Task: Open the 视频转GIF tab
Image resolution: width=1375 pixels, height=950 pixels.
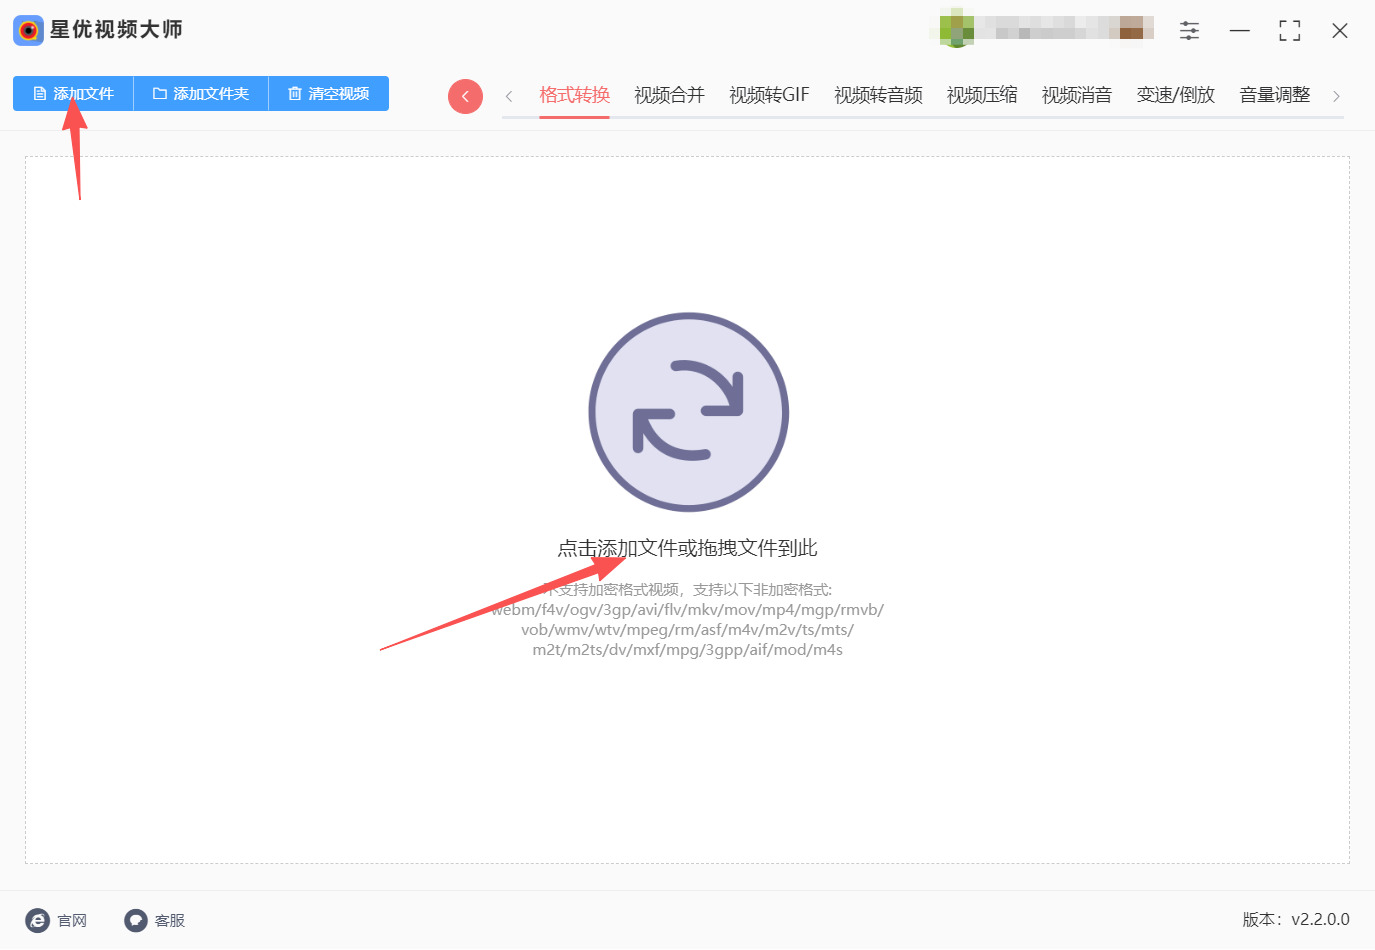Action: (769, 95)
